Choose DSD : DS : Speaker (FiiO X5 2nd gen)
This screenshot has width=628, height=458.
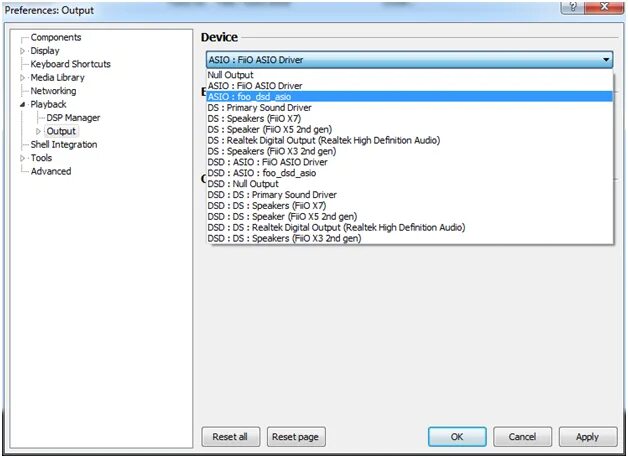click(x=410, y=217)
